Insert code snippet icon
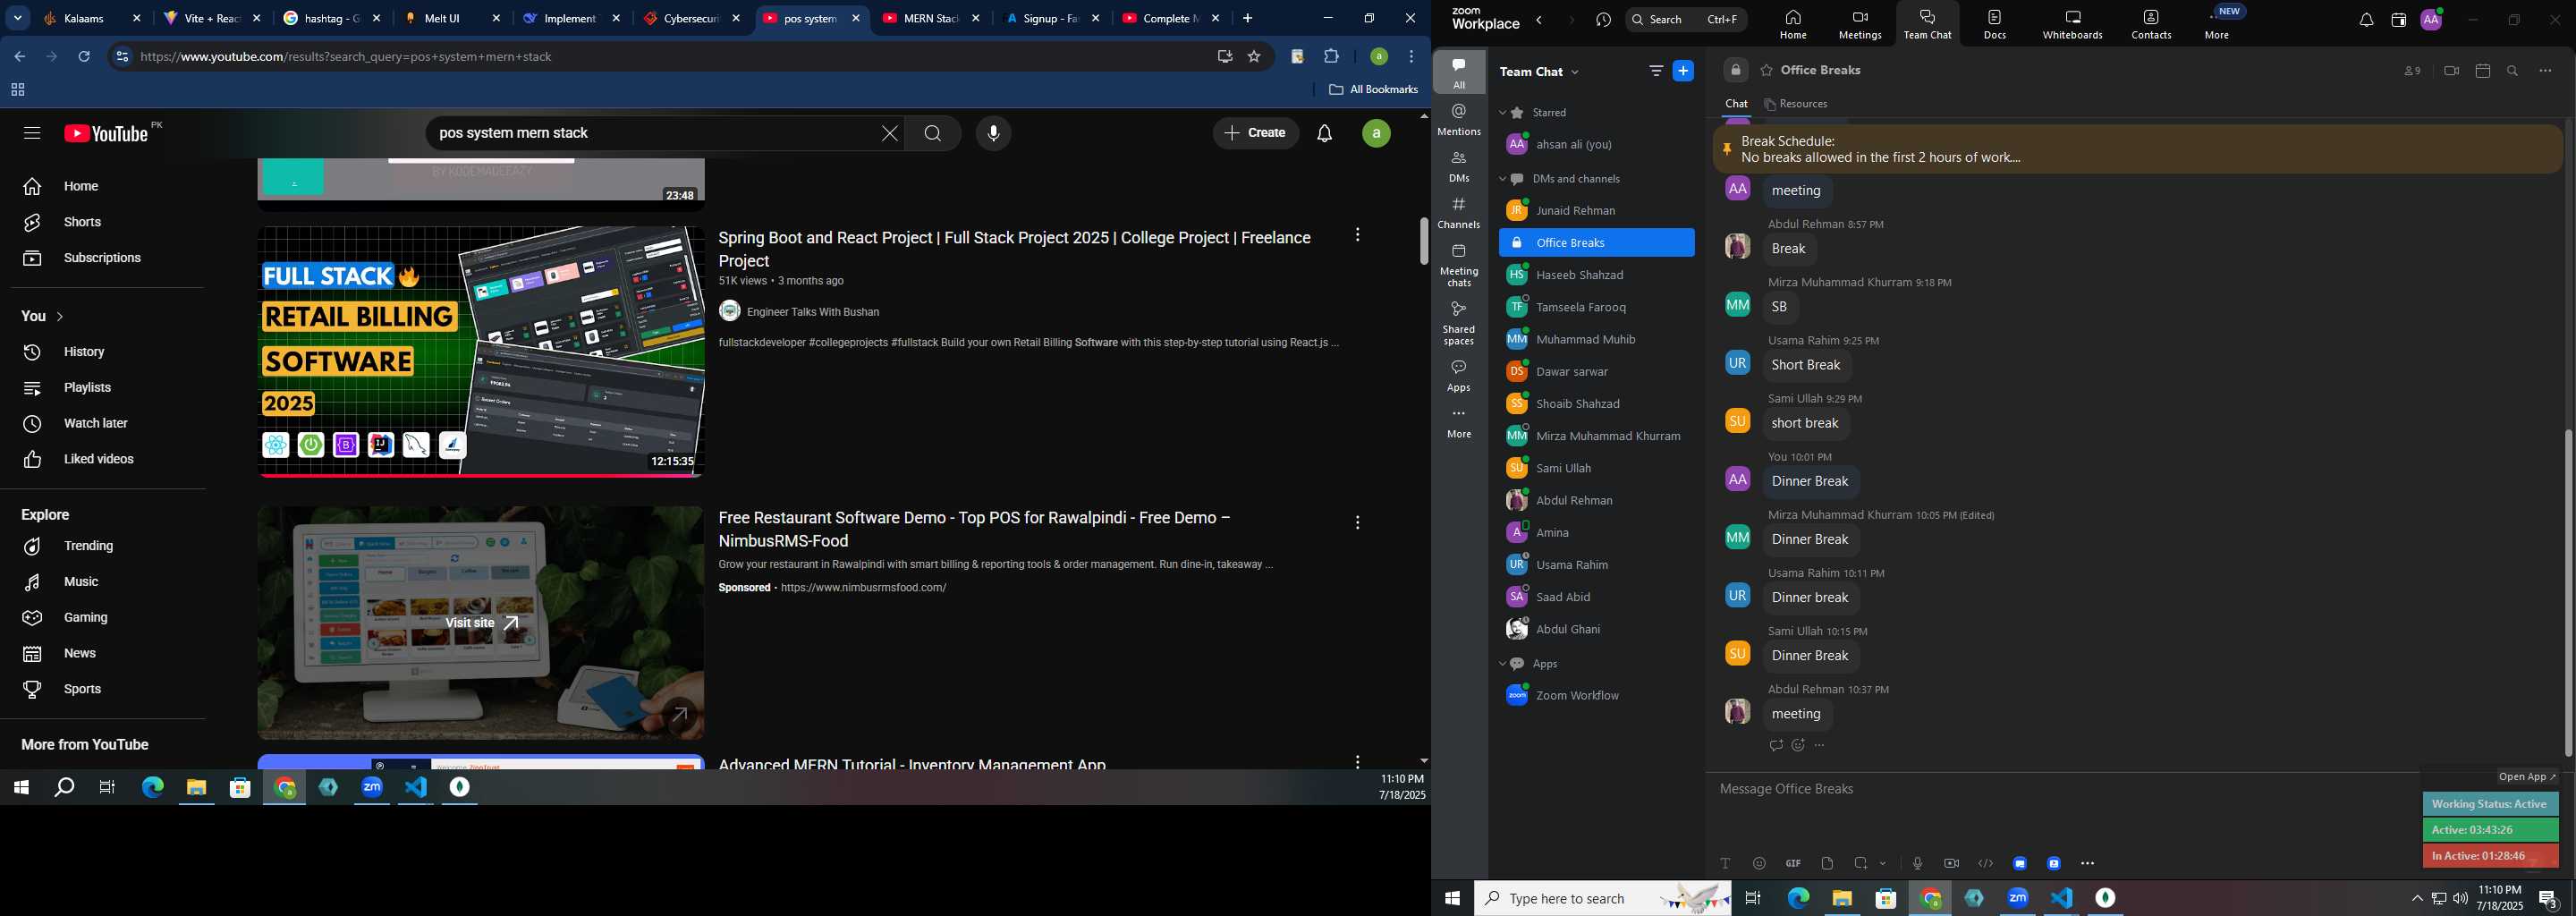This screenshot has height=916, width=2576. (x=1985, y=863)
